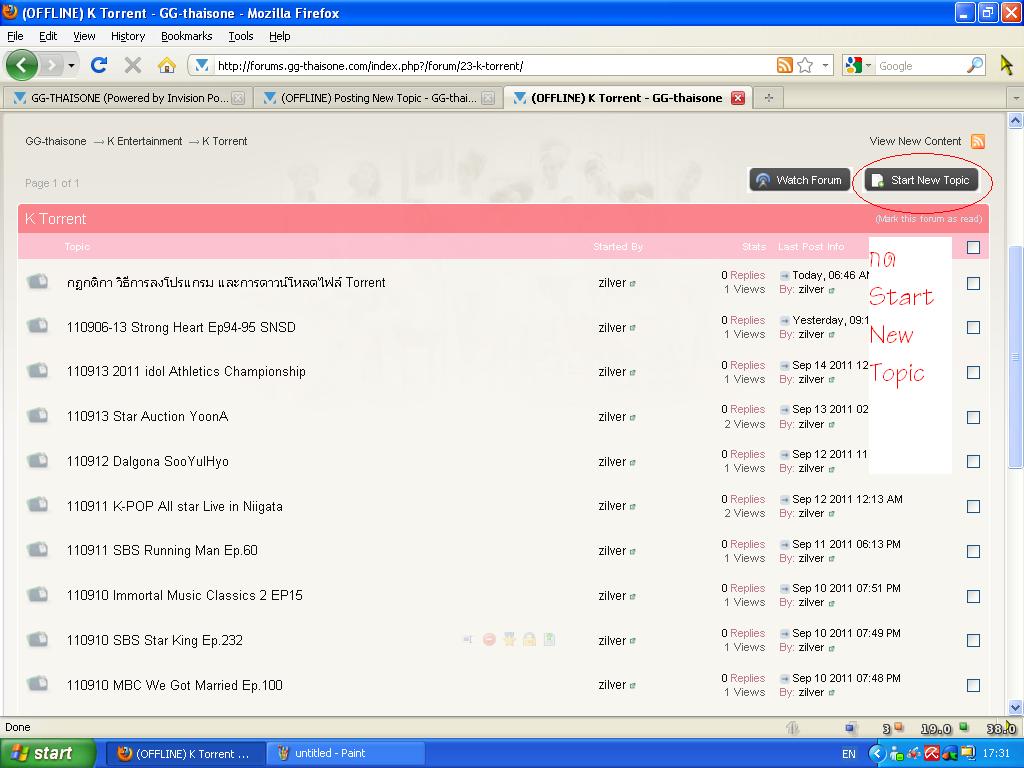
Task: Click topic icon for Running Man Ep.60 row
Action: click(x=38, y=550)
